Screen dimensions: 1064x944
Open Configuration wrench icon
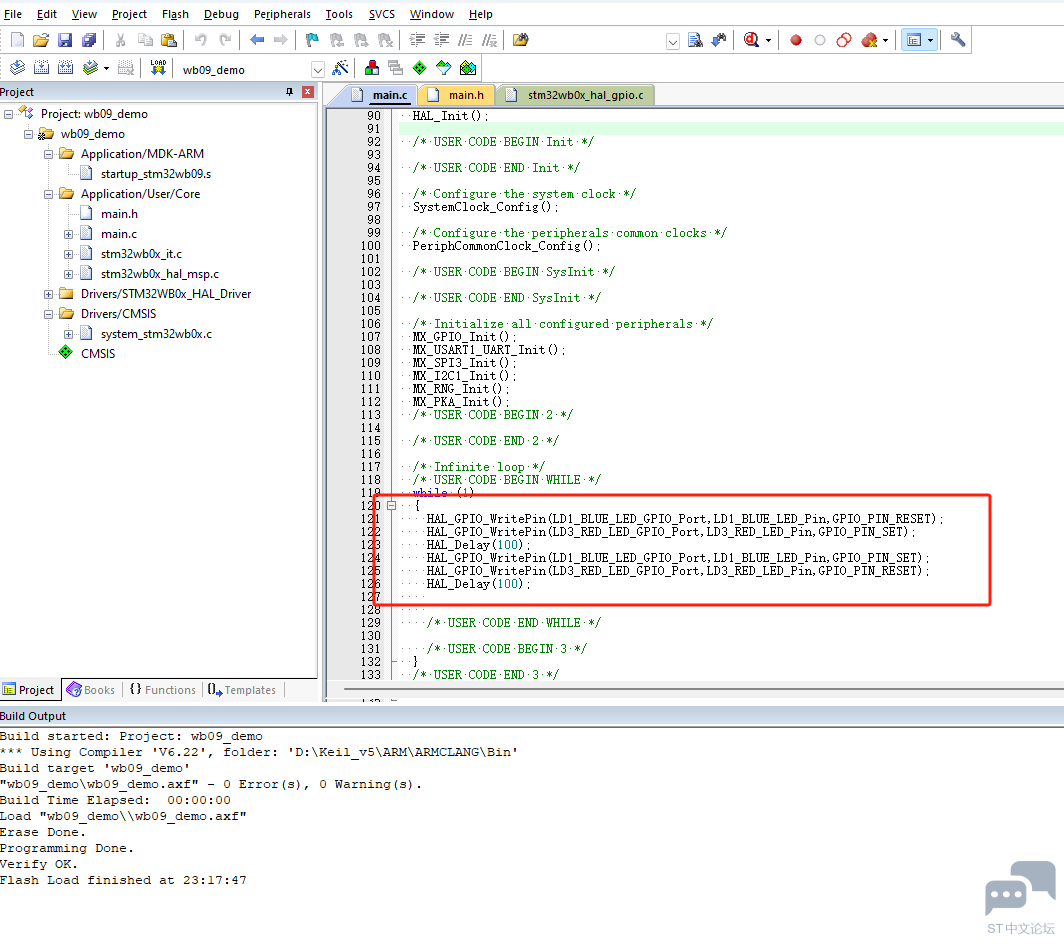(957, 40)
